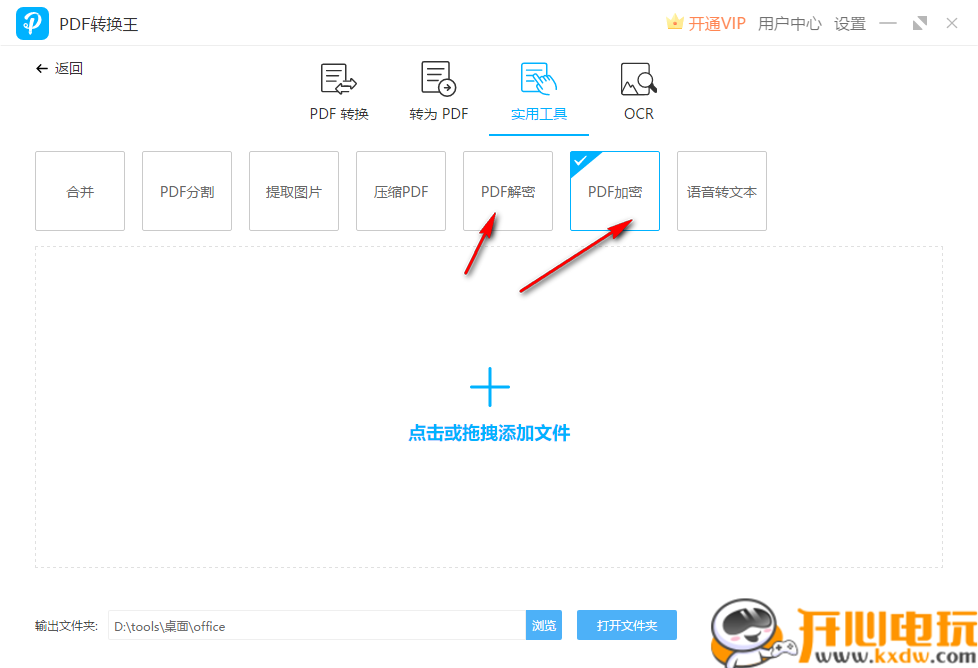Click the blue P app logo
The image size is (978, 668).
click(x=31, y=22)
